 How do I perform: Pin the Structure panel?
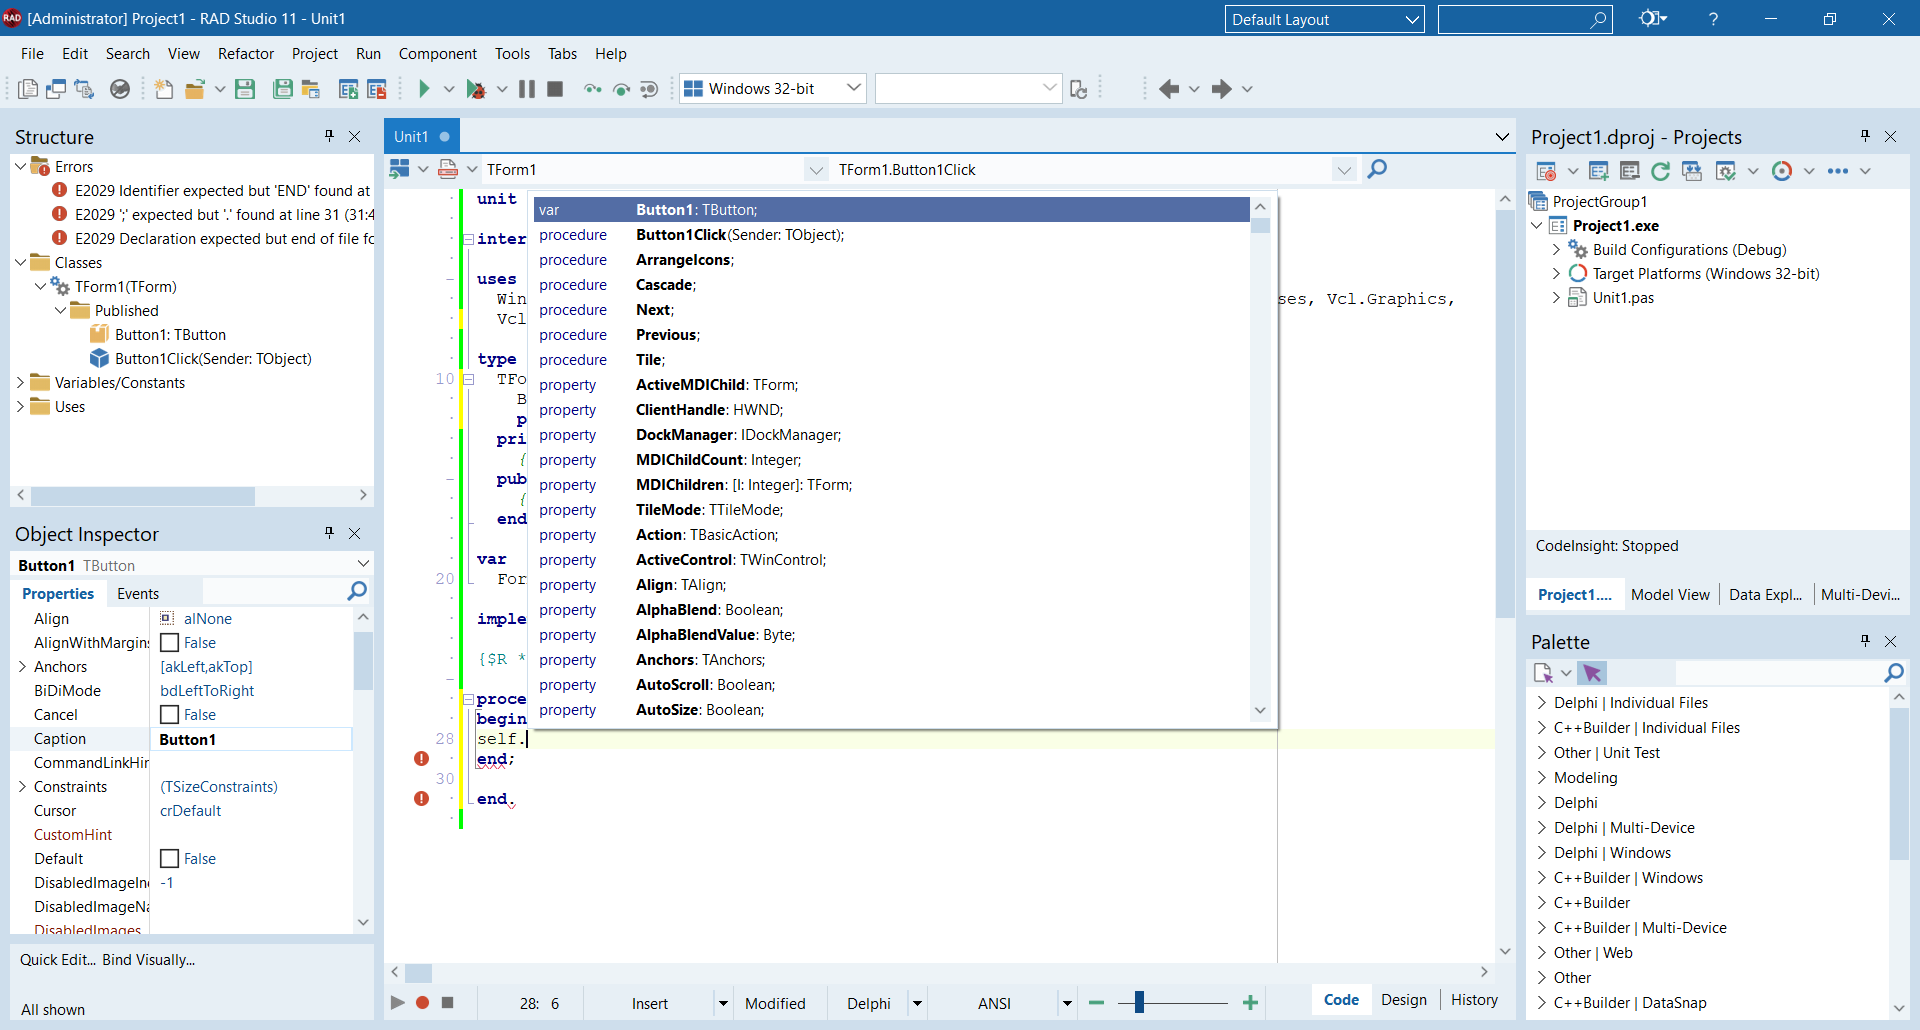329,135
